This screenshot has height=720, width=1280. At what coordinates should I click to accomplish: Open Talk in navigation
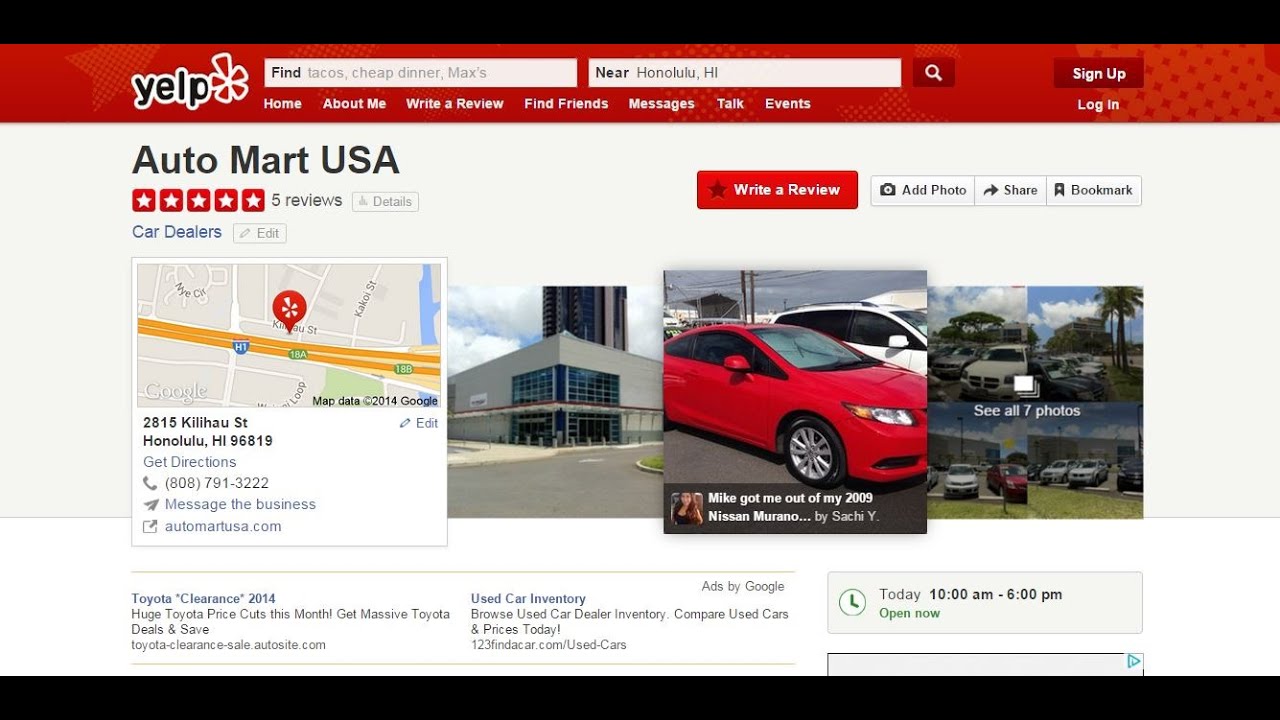[x=730, y=104]
